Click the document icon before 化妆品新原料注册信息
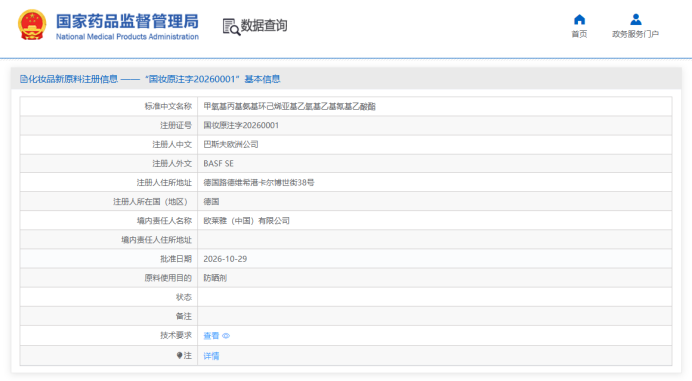 point(23,79)
